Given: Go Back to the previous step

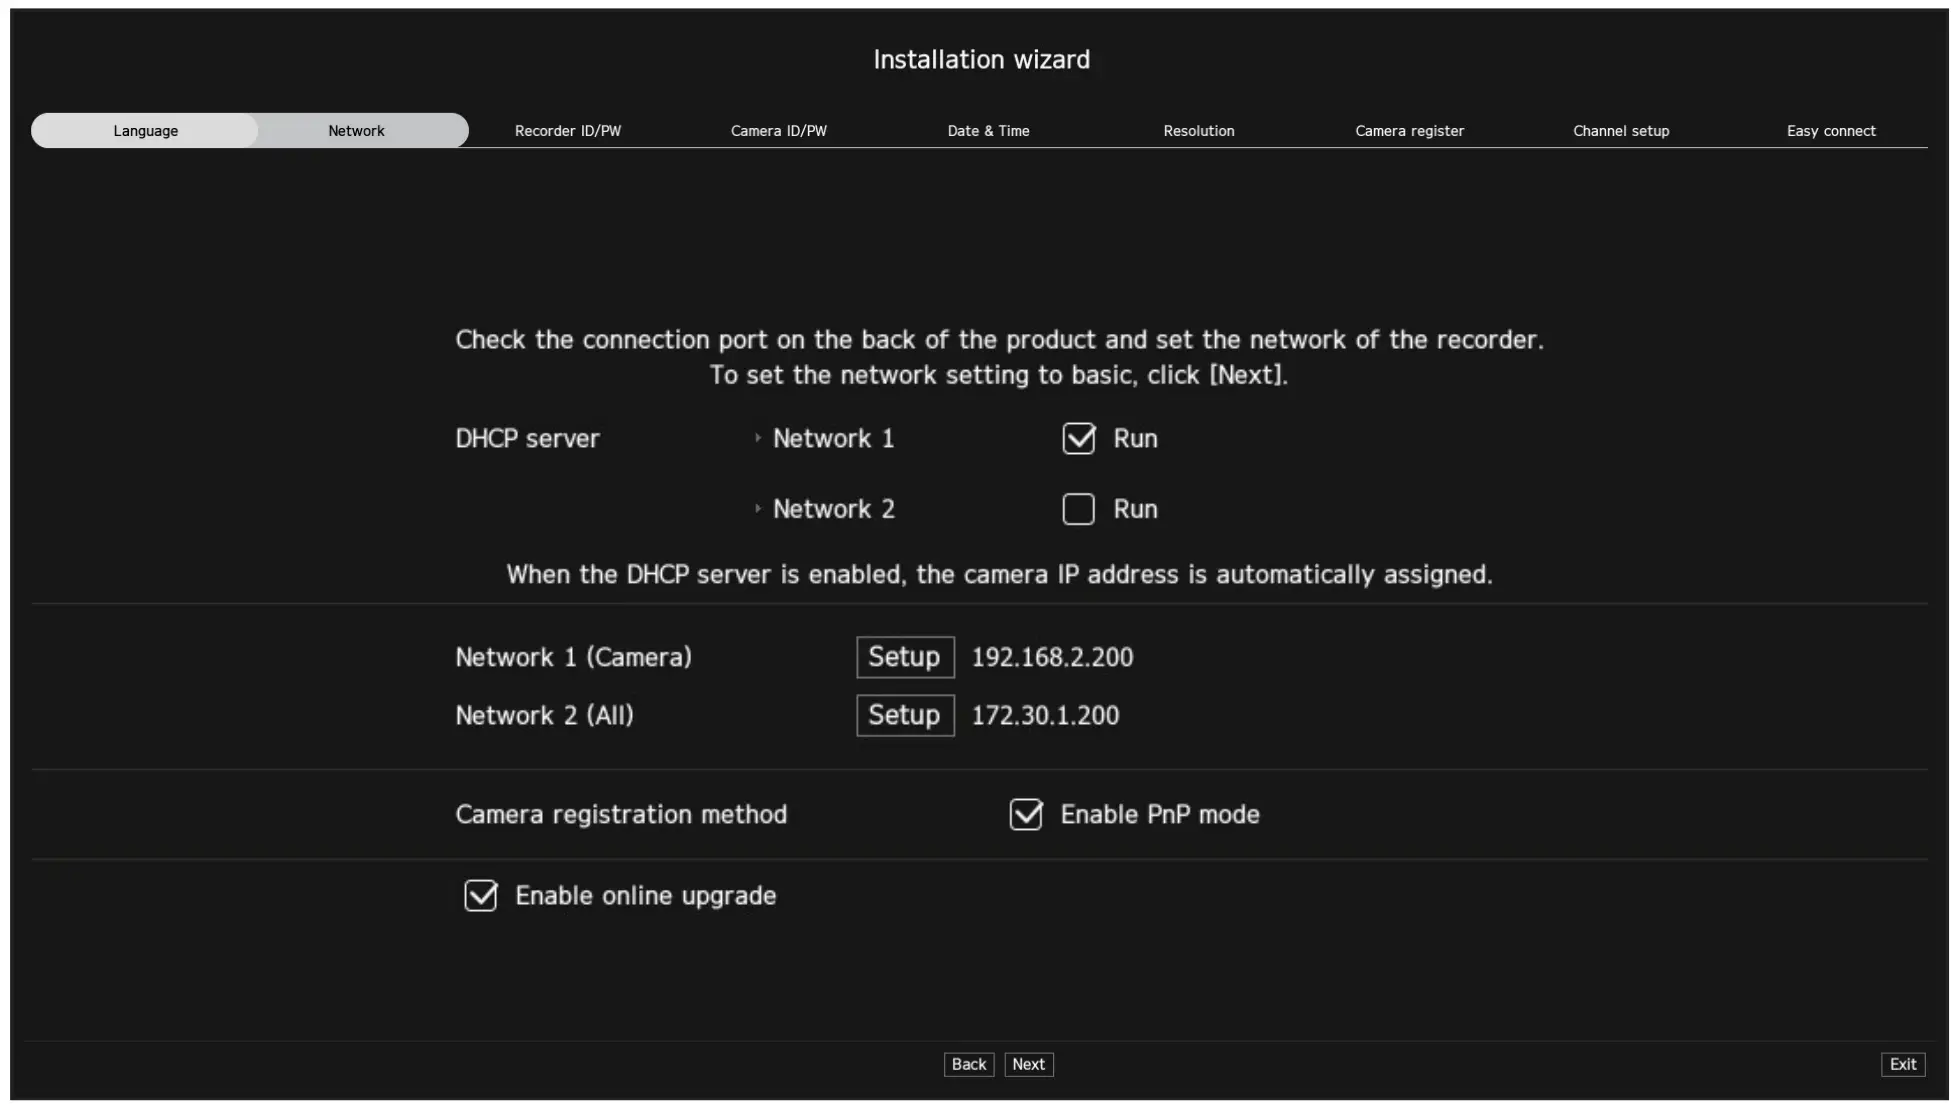Looking at the screenshot, I should [967, 1064].
